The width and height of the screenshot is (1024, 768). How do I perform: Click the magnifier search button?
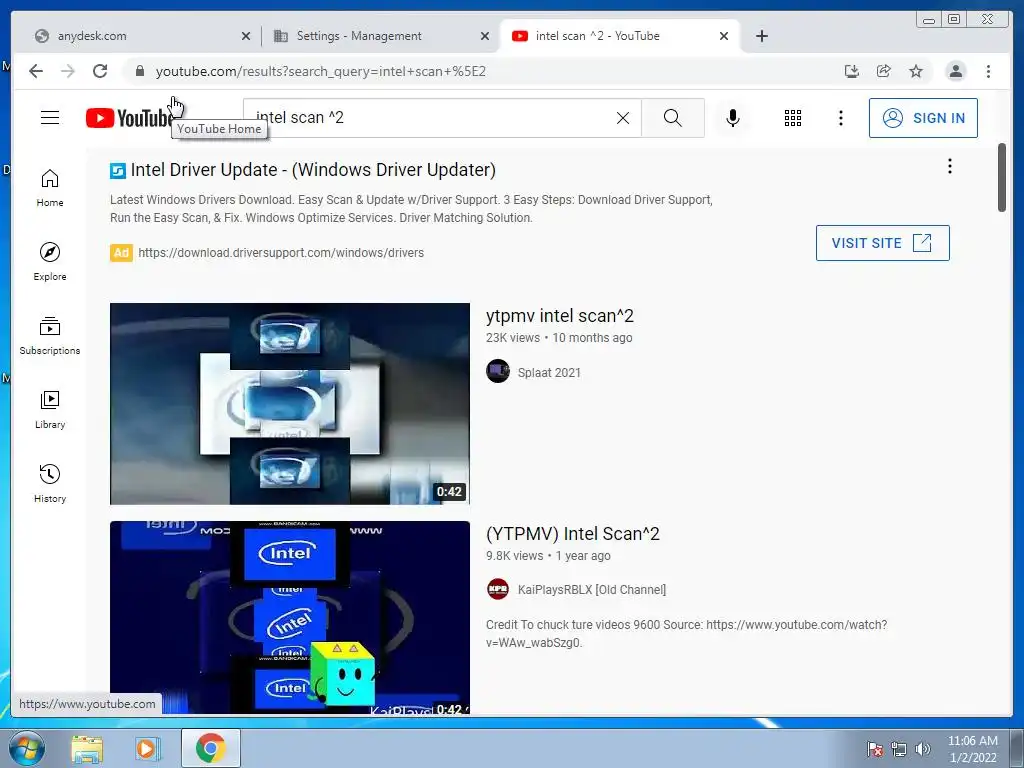coord(673,118)
